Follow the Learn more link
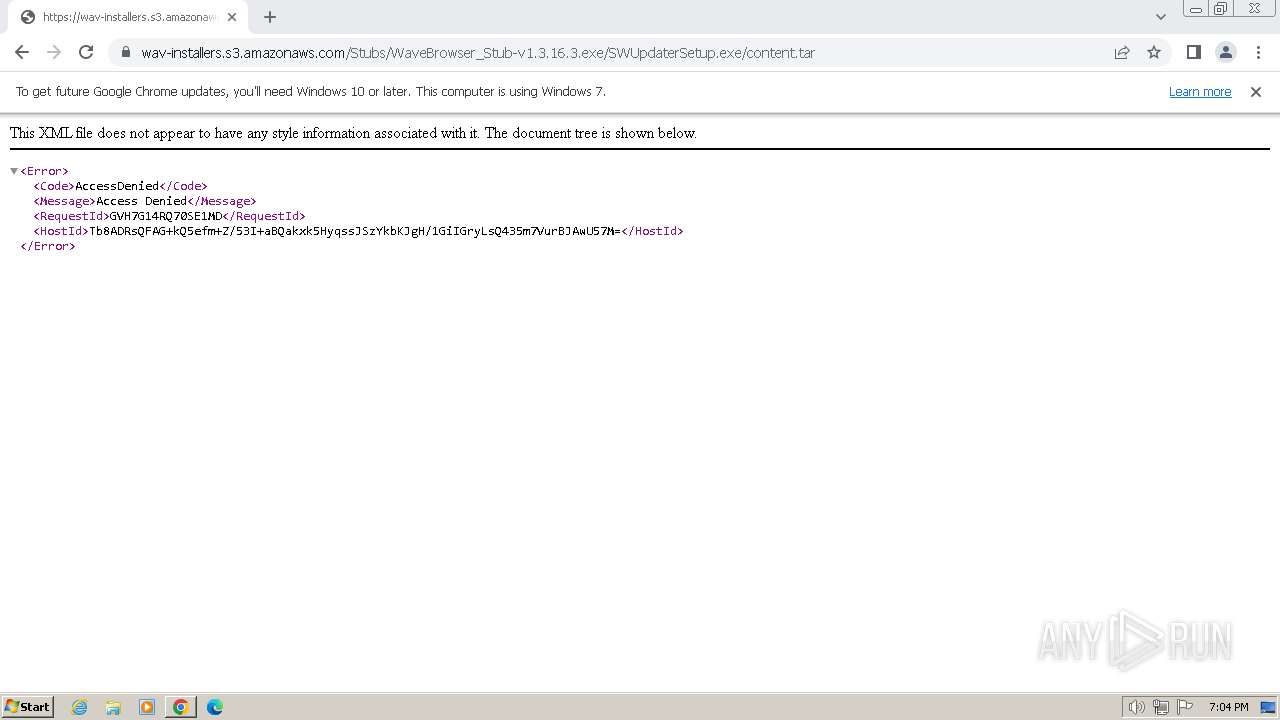This screenshot has height=720, width=1280. 1200,91
